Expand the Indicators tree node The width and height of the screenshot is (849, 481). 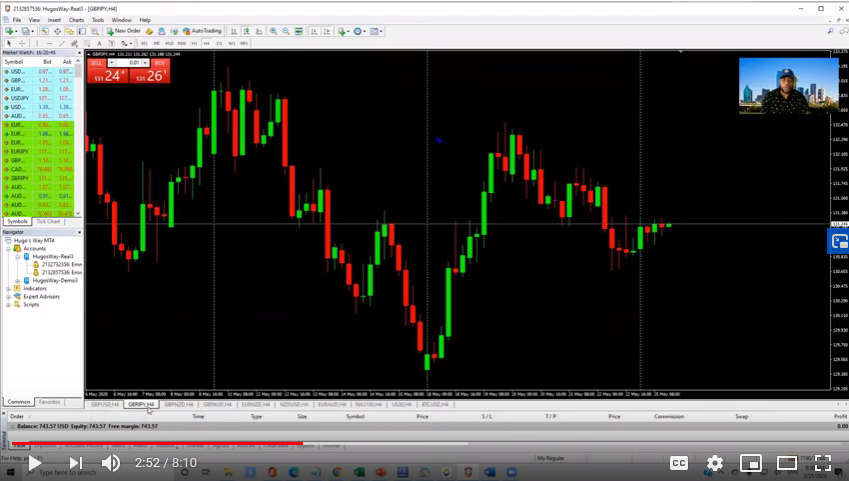pos(9,289)
